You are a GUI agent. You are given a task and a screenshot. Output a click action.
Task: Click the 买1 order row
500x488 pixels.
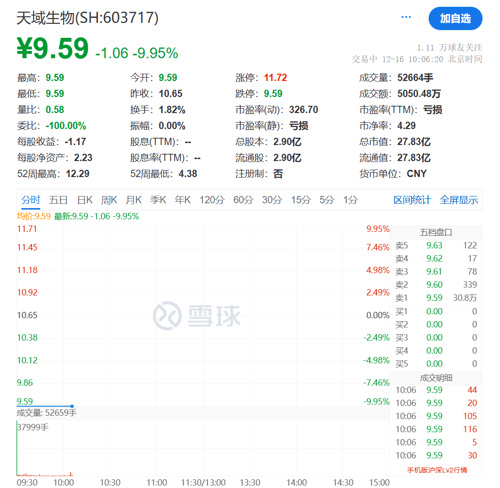[x=436, y=311]
